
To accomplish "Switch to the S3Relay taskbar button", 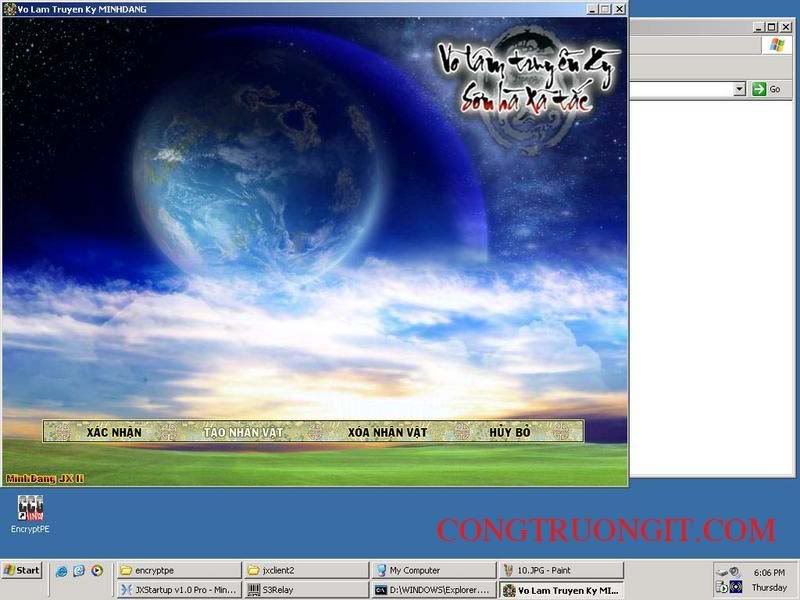I will pyautogui.click(x=306, y=590).
